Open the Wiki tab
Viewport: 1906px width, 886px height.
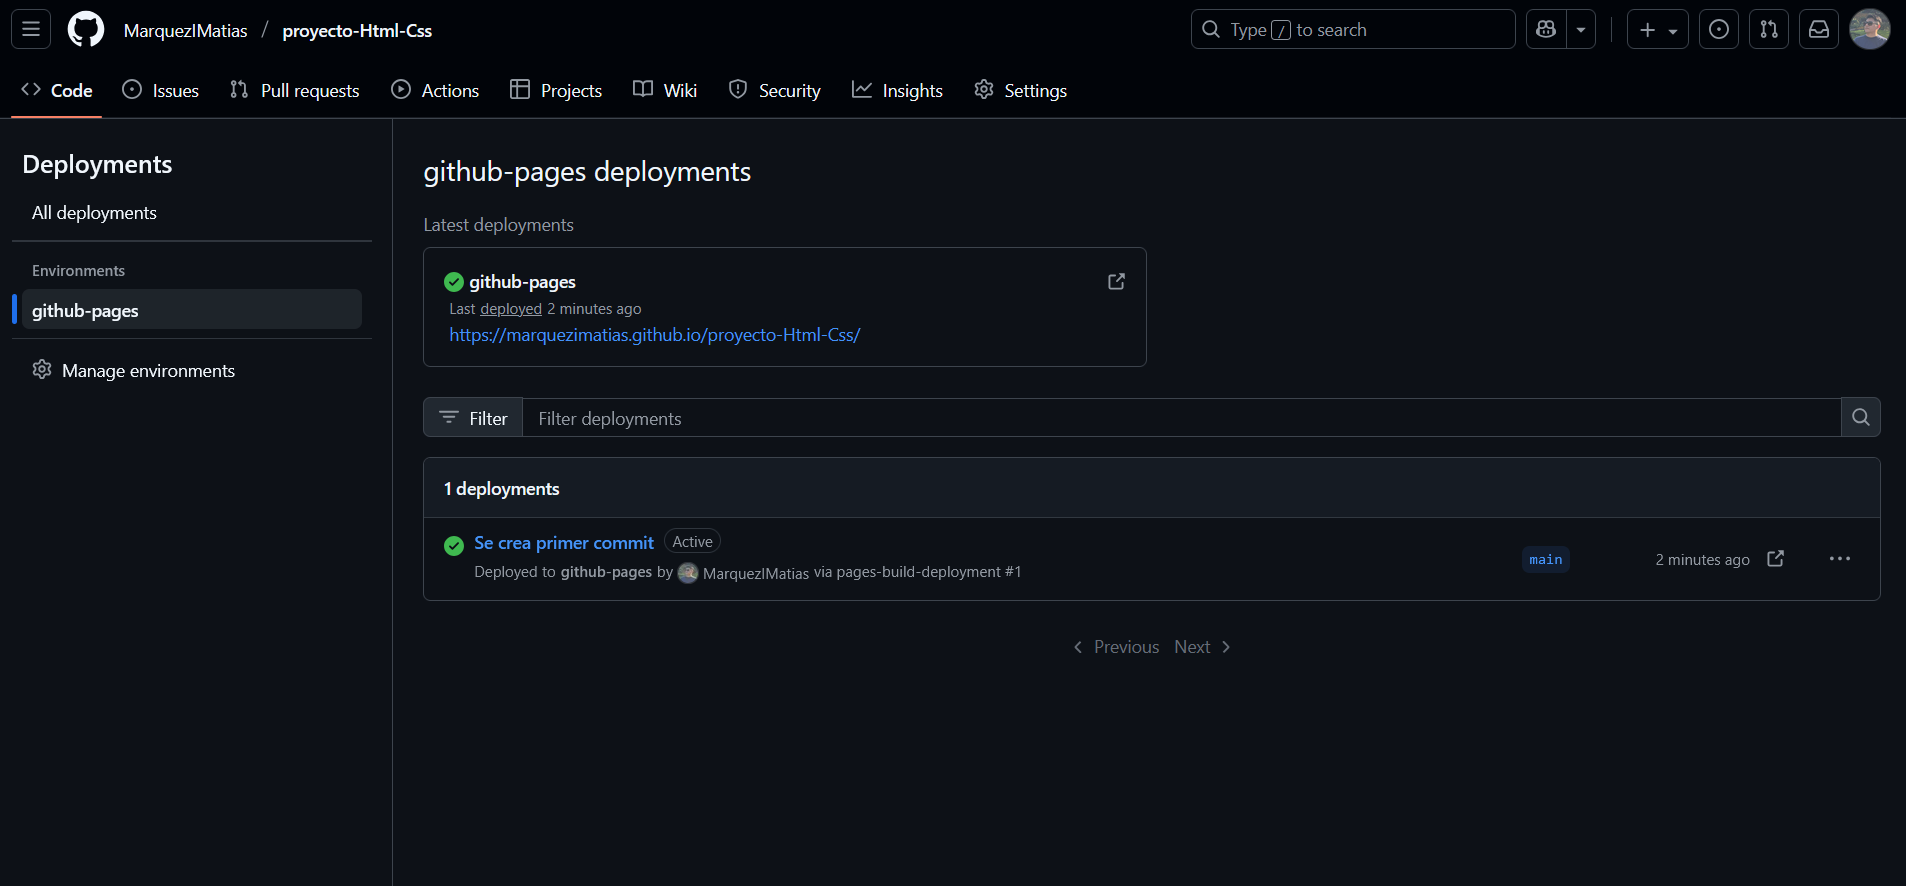[665, 90]
